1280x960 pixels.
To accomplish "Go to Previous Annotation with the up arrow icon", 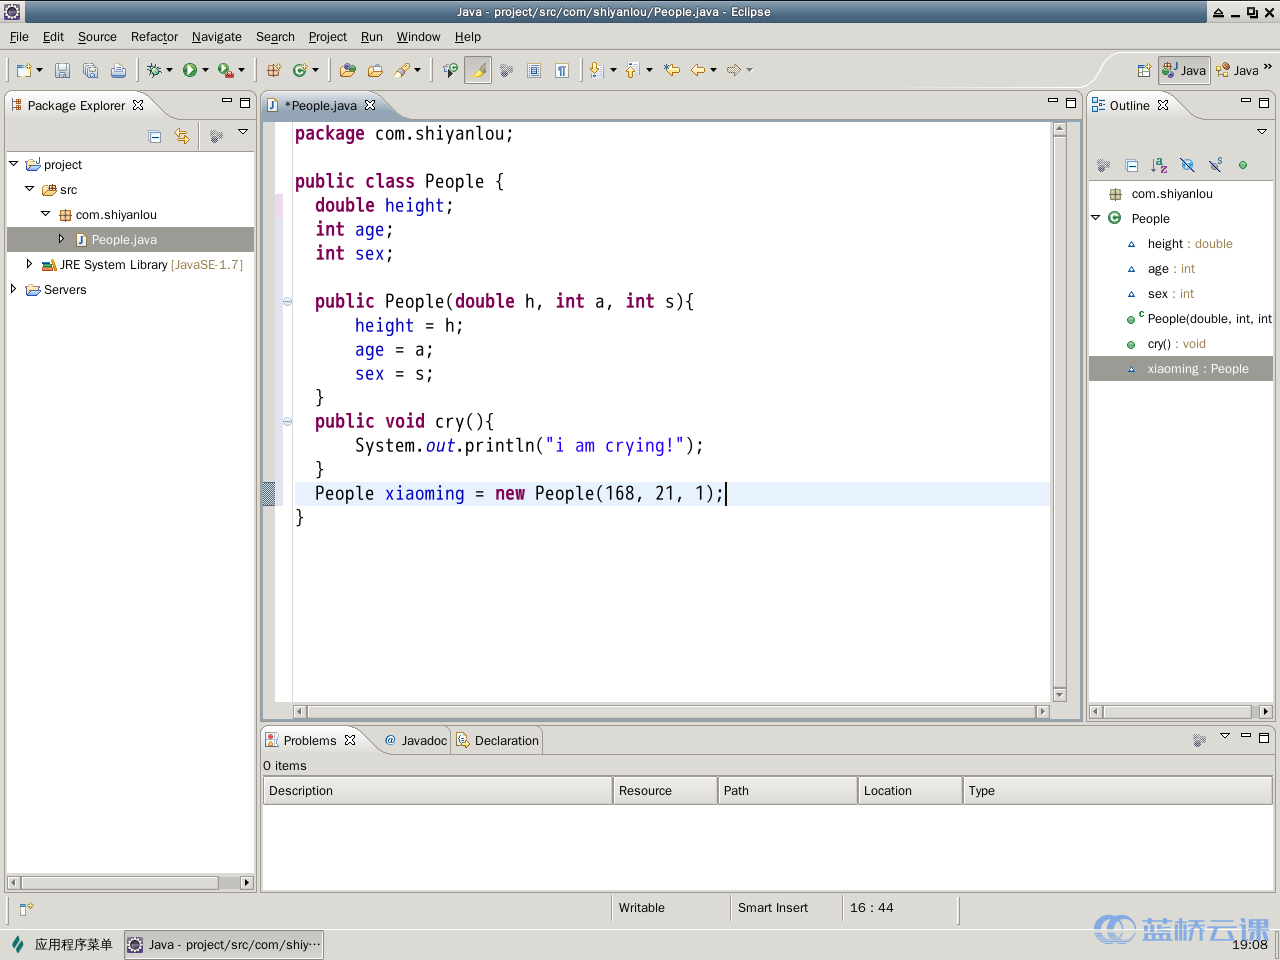I will (632, 70).
